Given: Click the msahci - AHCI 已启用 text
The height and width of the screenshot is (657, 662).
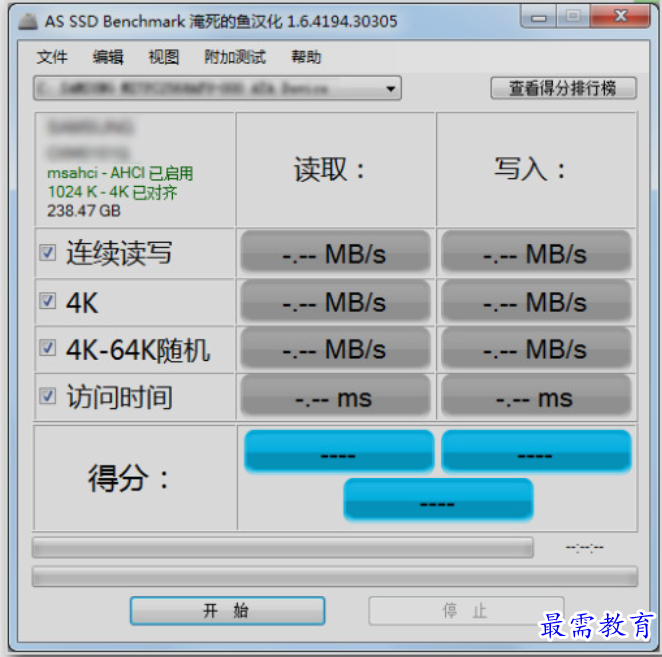Looking at the screenshot, I should 120,173.
